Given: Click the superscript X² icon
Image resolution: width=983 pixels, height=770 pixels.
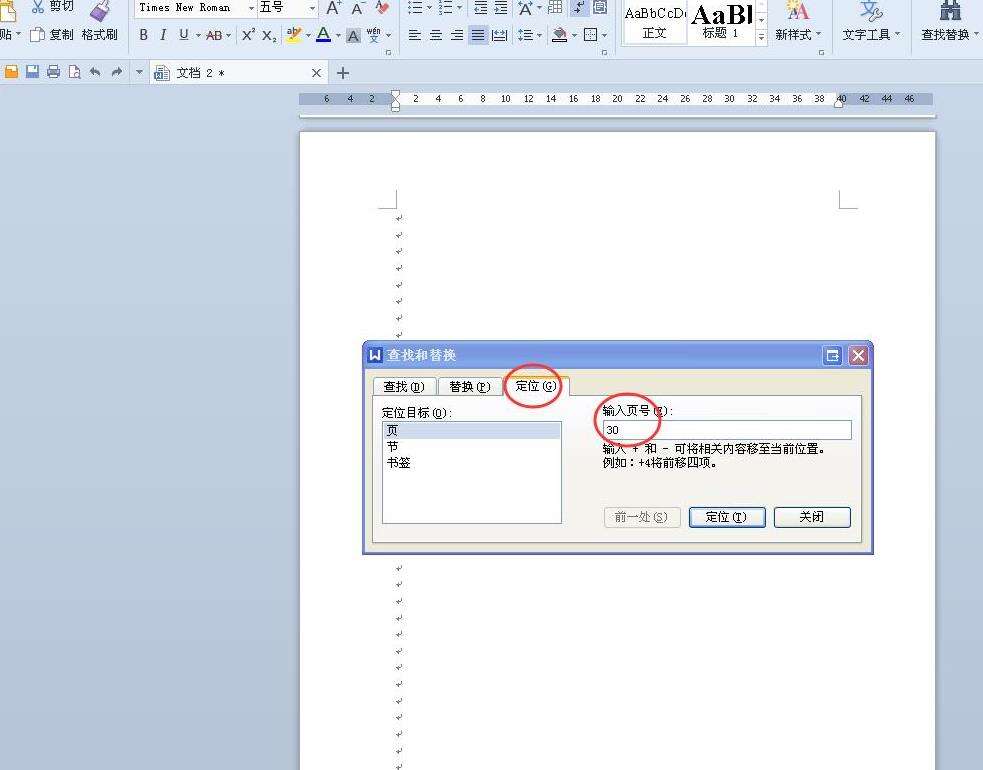Looking at the screenshot, I should [249, 35].
